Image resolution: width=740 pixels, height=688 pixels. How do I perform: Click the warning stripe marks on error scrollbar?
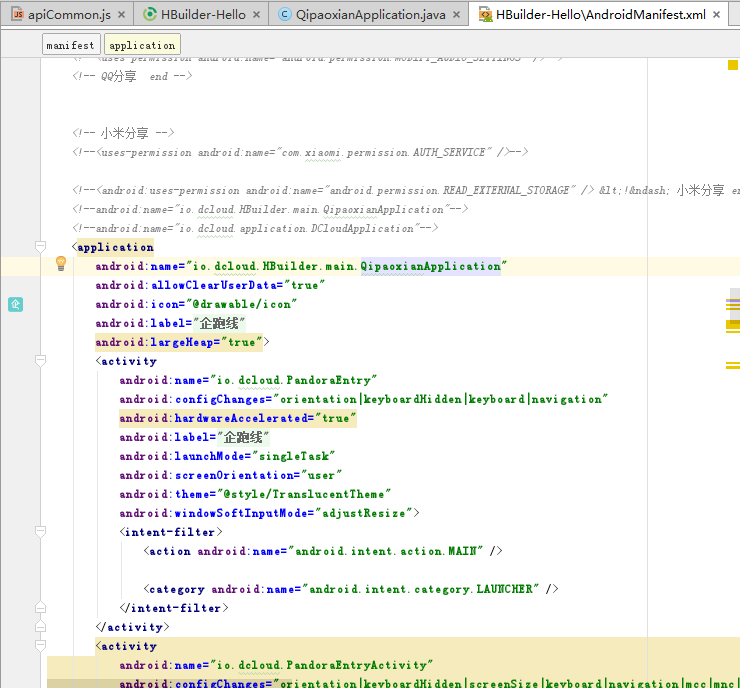[x=732, y=325]
